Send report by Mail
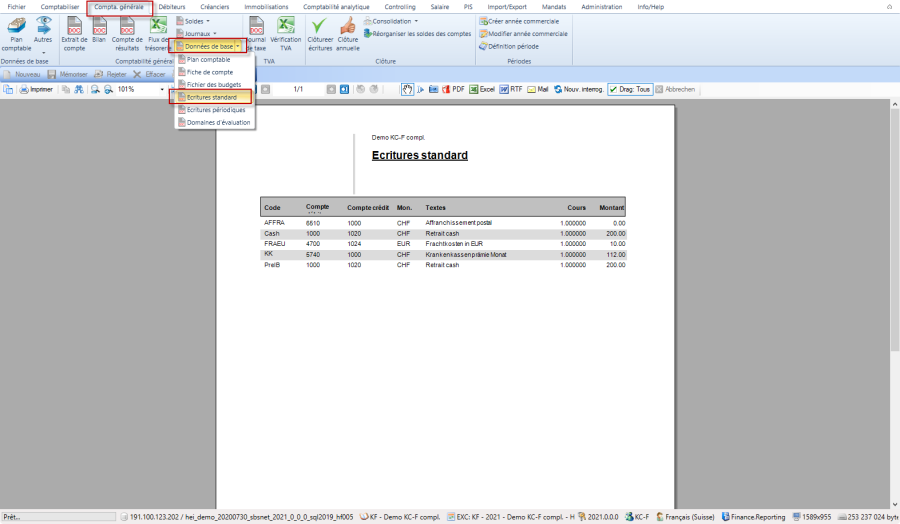This screenshot has height=524, width=900. 538,90
